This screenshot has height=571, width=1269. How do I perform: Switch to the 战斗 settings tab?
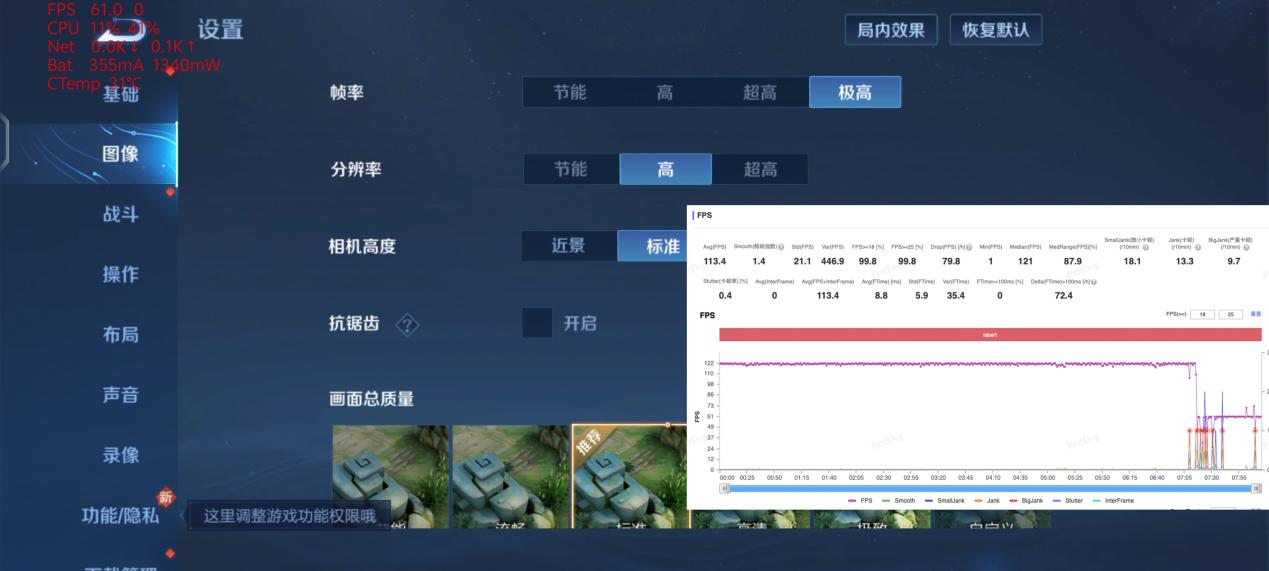coord(120,214)
